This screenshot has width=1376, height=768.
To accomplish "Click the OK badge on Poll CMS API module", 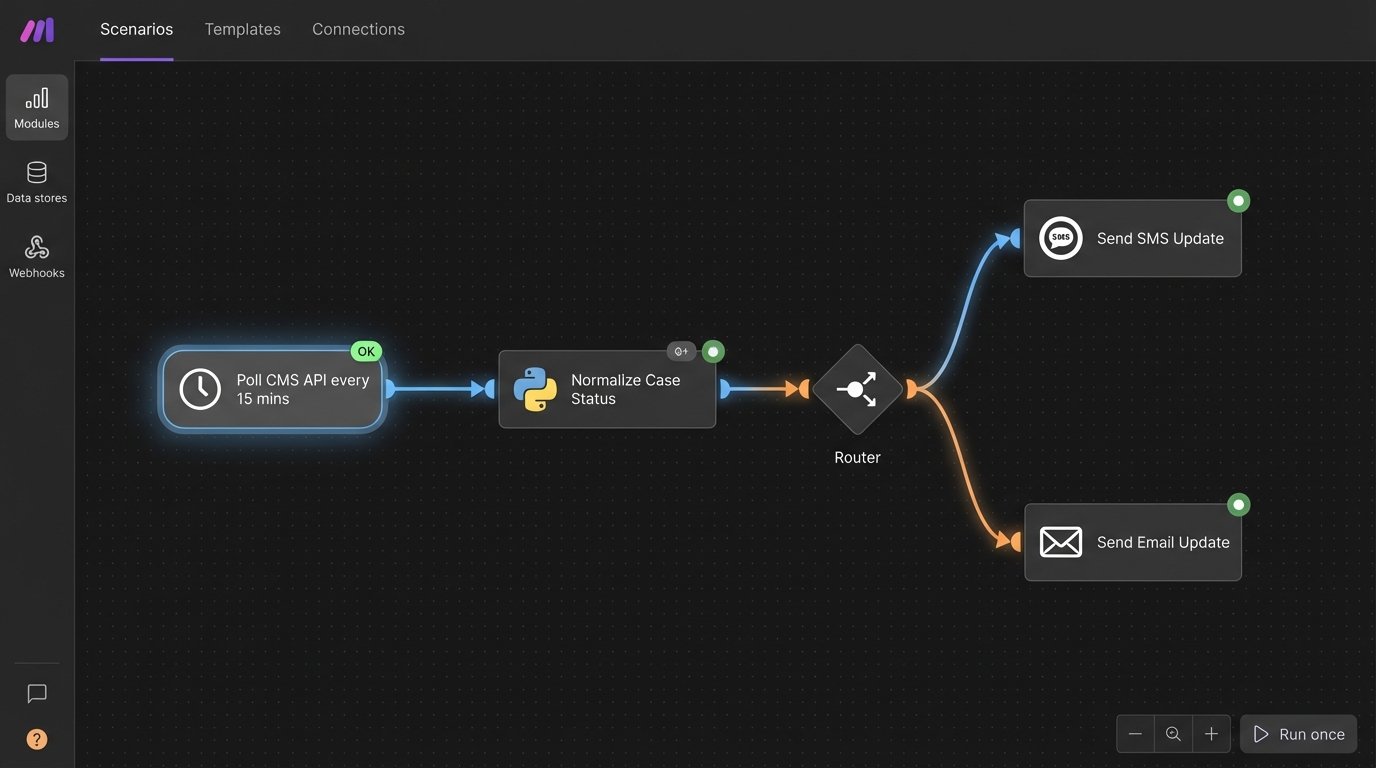I will [365, 351].
